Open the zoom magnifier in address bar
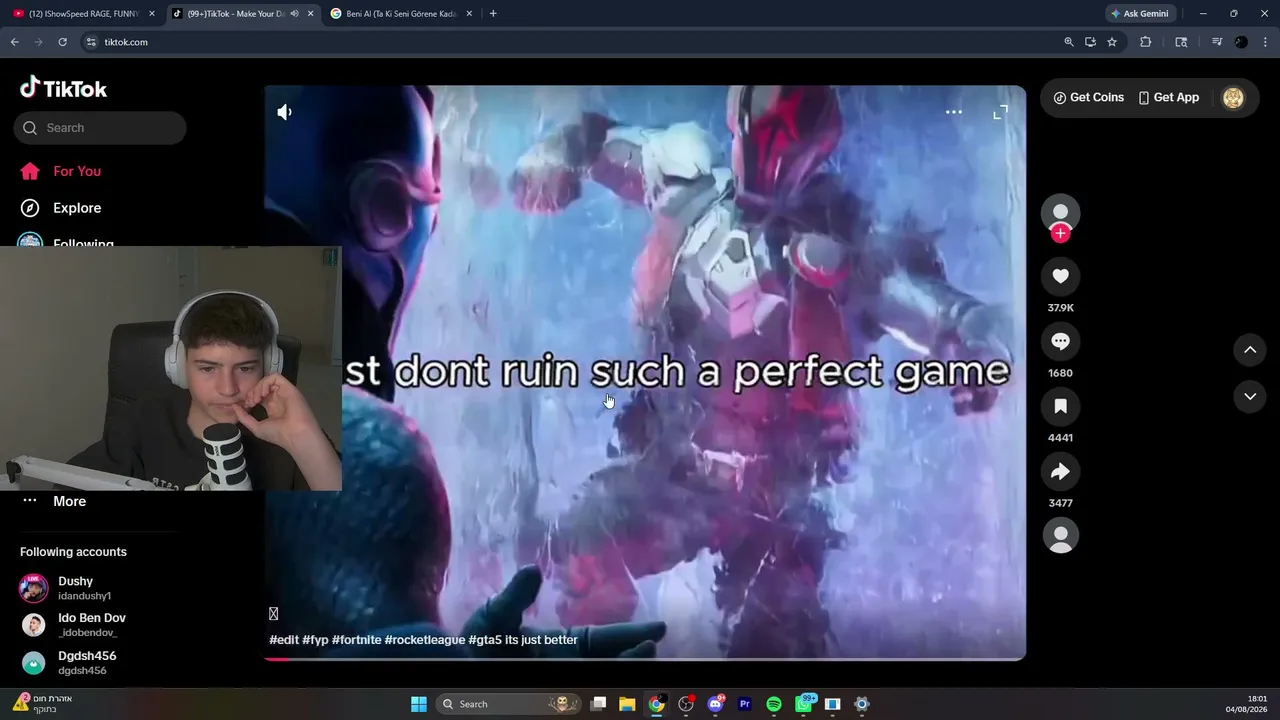 coord(1069,42)
